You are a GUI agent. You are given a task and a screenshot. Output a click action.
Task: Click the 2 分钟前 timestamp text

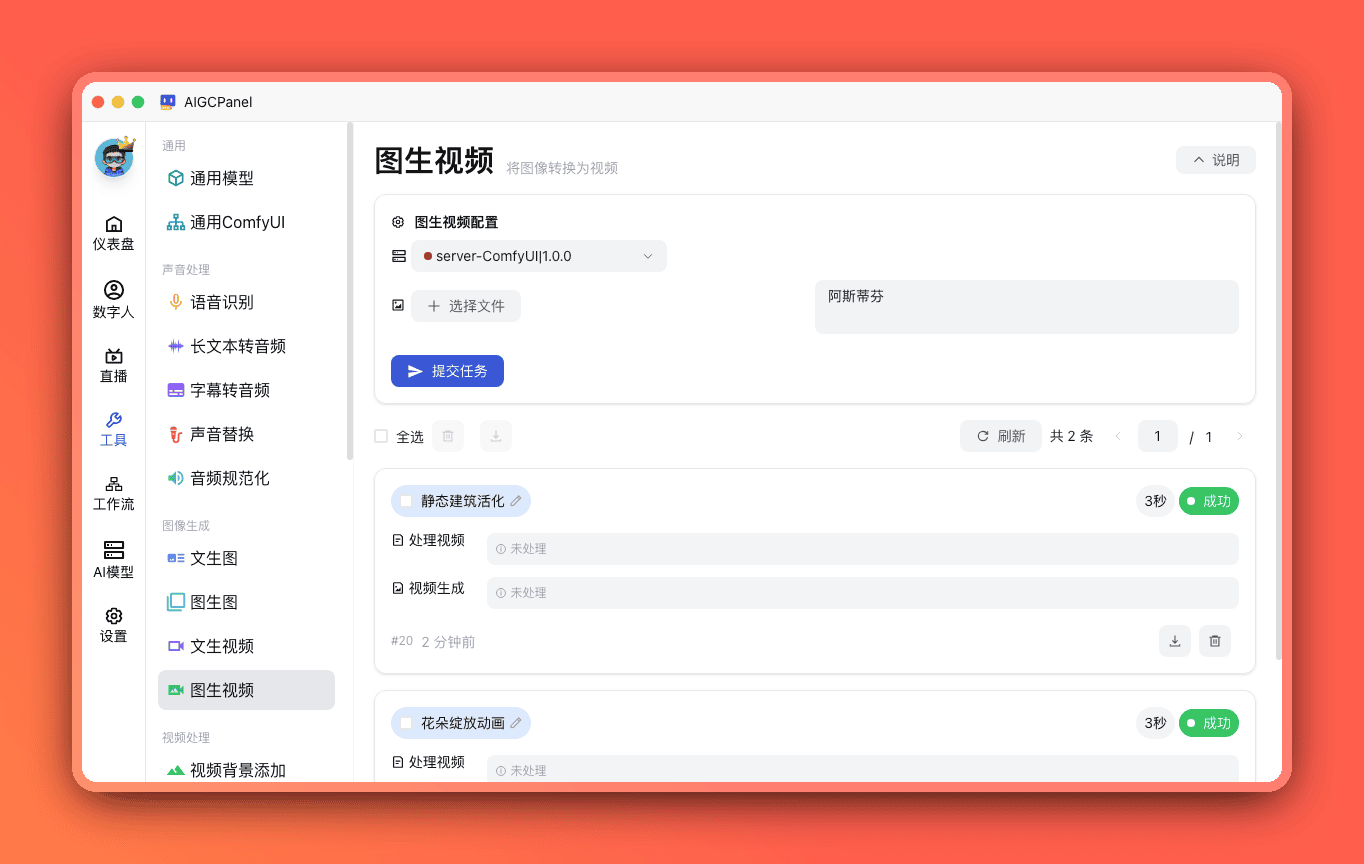(x=449, y=642)
